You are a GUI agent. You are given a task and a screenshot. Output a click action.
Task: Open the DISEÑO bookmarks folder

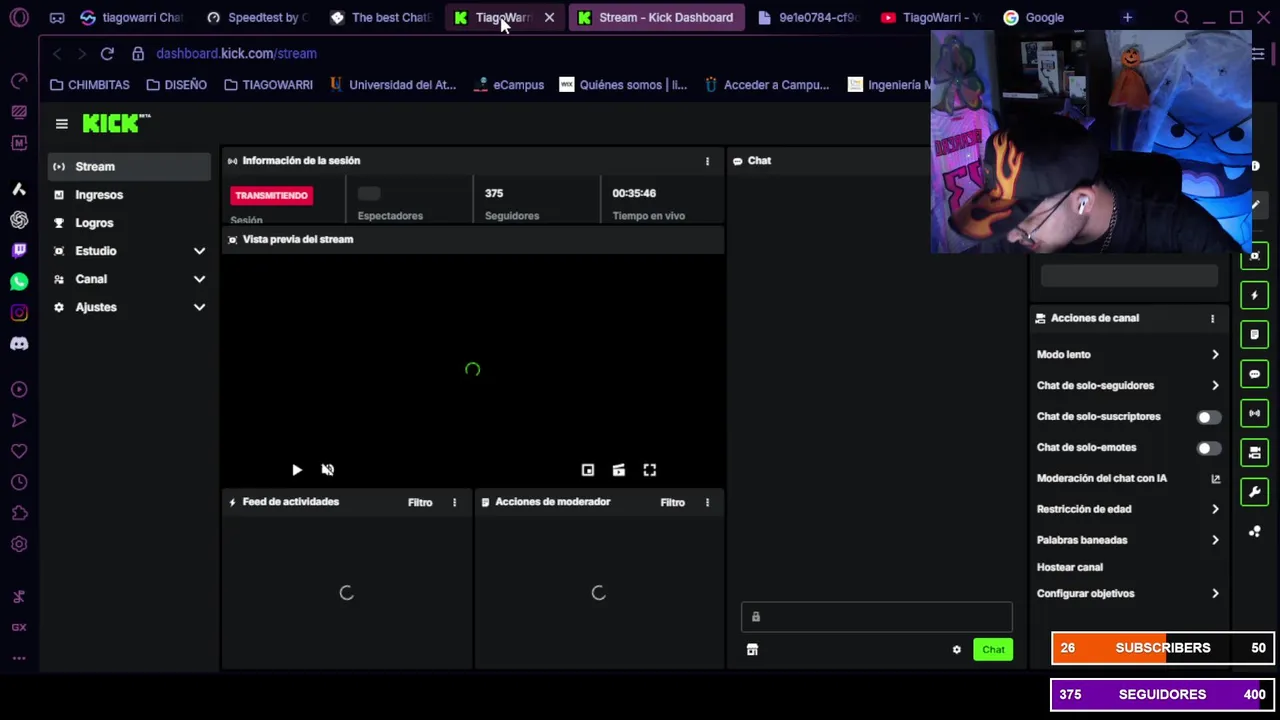[176, 85]
